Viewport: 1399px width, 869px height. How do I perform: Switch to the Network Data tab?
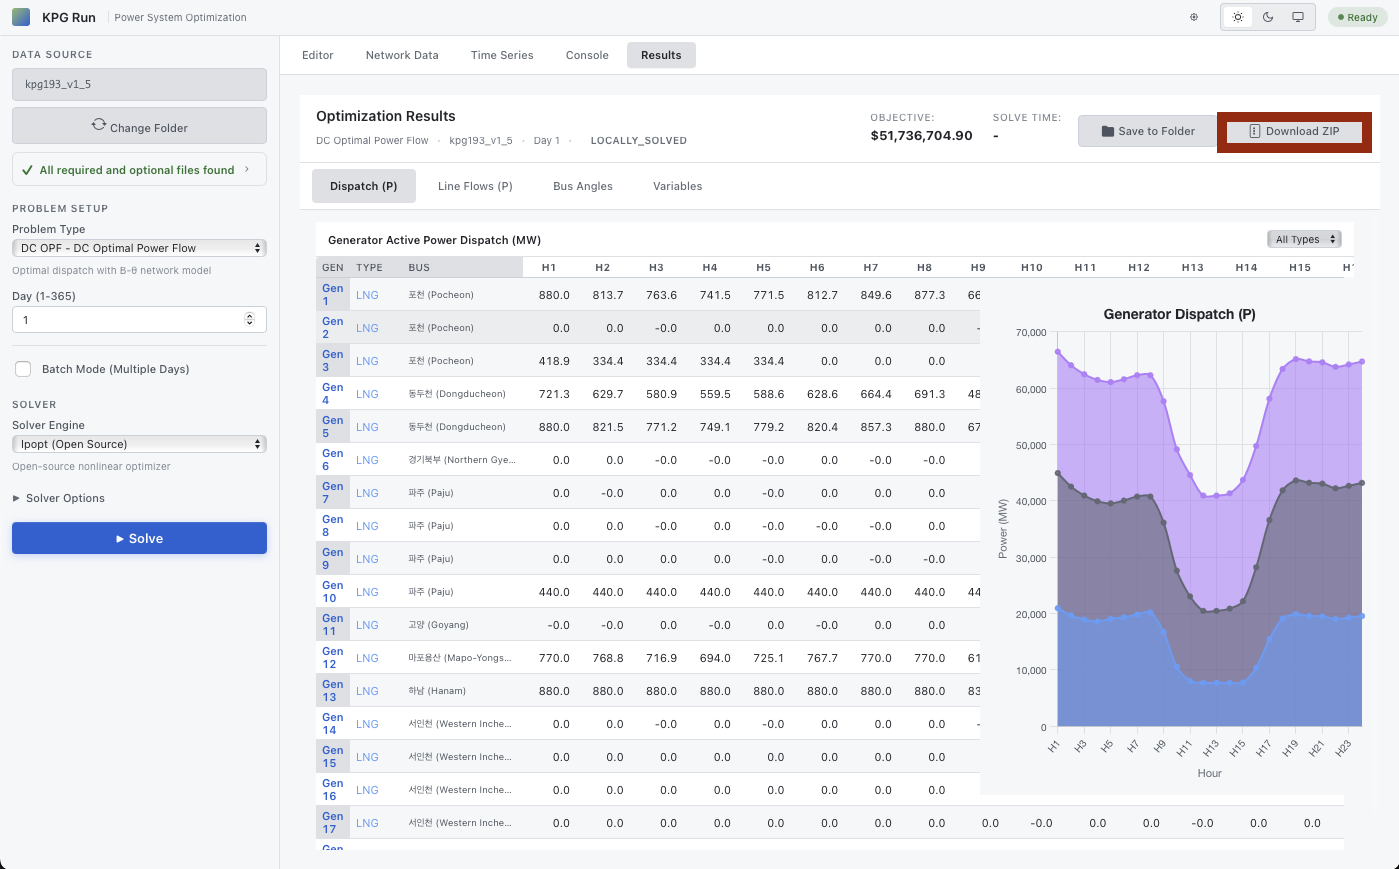402,55
